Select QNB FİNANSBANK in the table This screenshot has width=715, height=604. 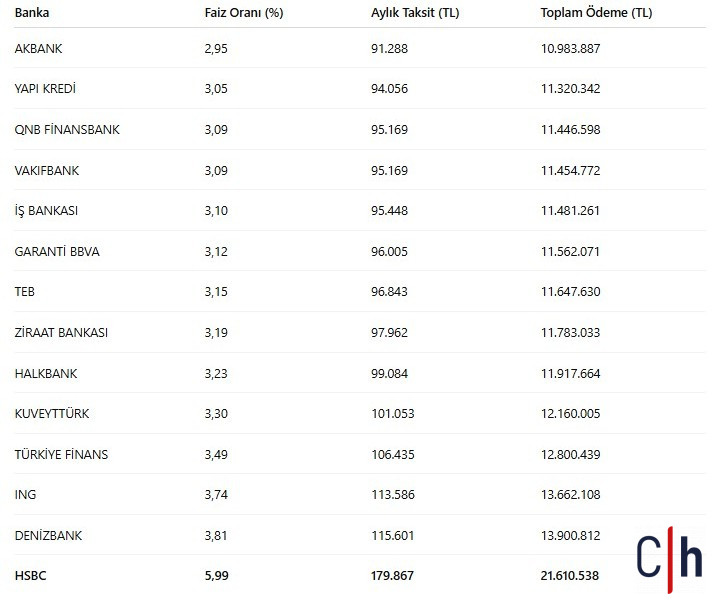coord(67,129)
